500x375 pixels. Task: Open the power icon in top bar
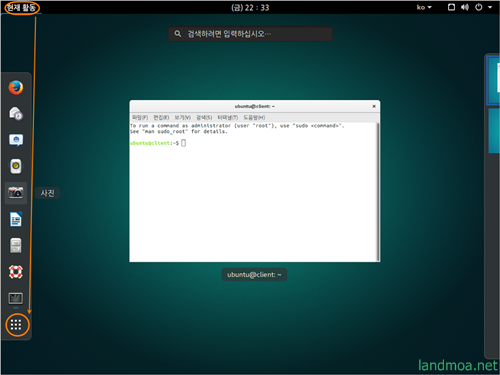pos(479,7)
